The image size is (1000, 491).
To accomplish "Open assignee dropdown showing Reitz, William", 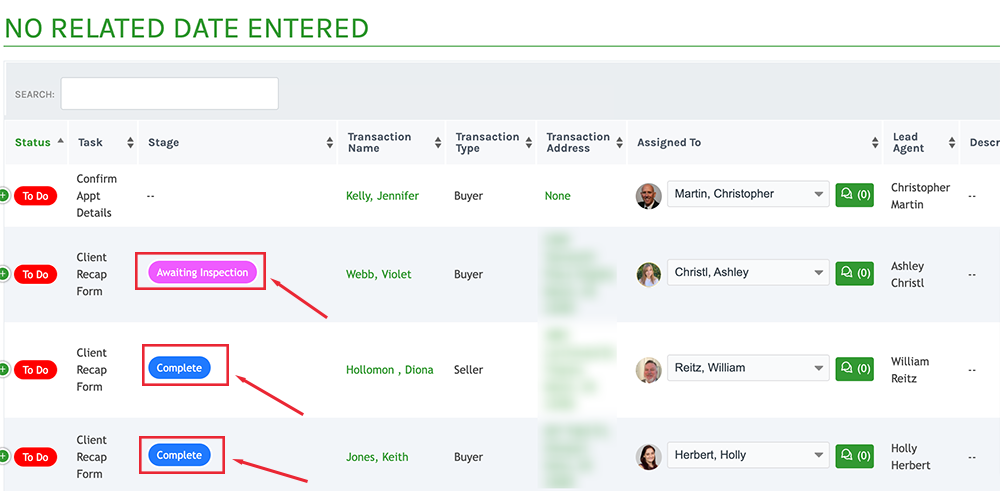I will point(748,368).
